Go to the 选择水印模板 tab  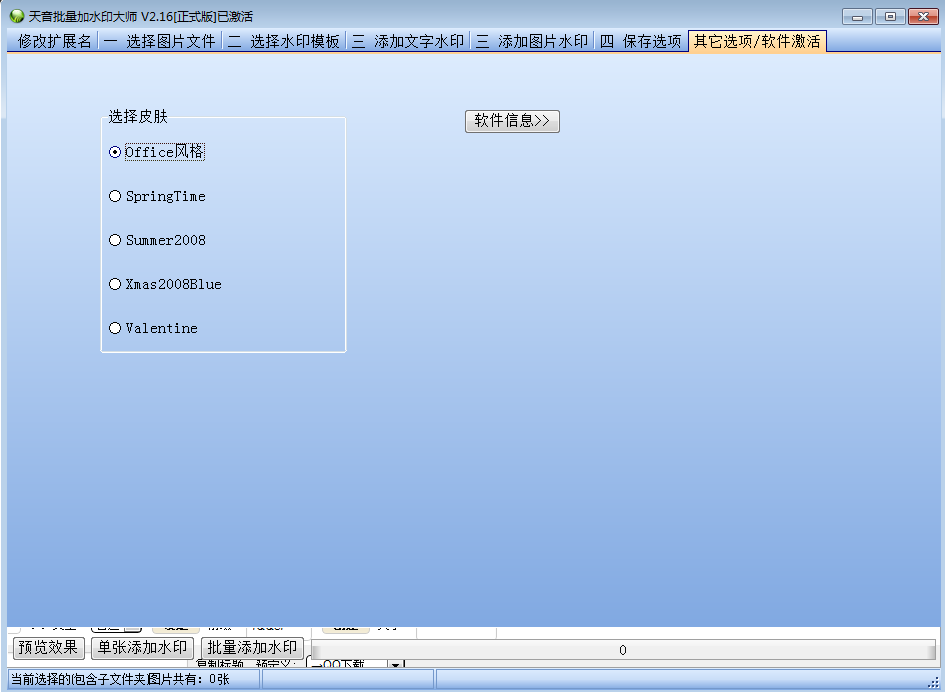point(284,41)
